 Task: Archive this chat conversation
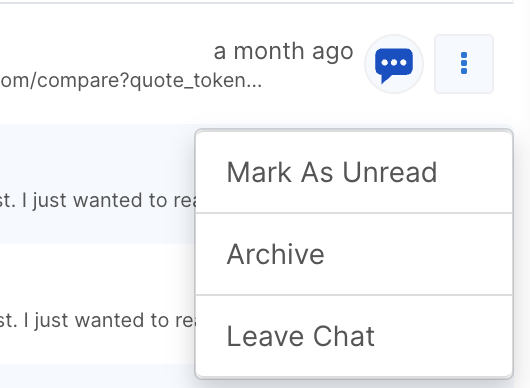354,254
